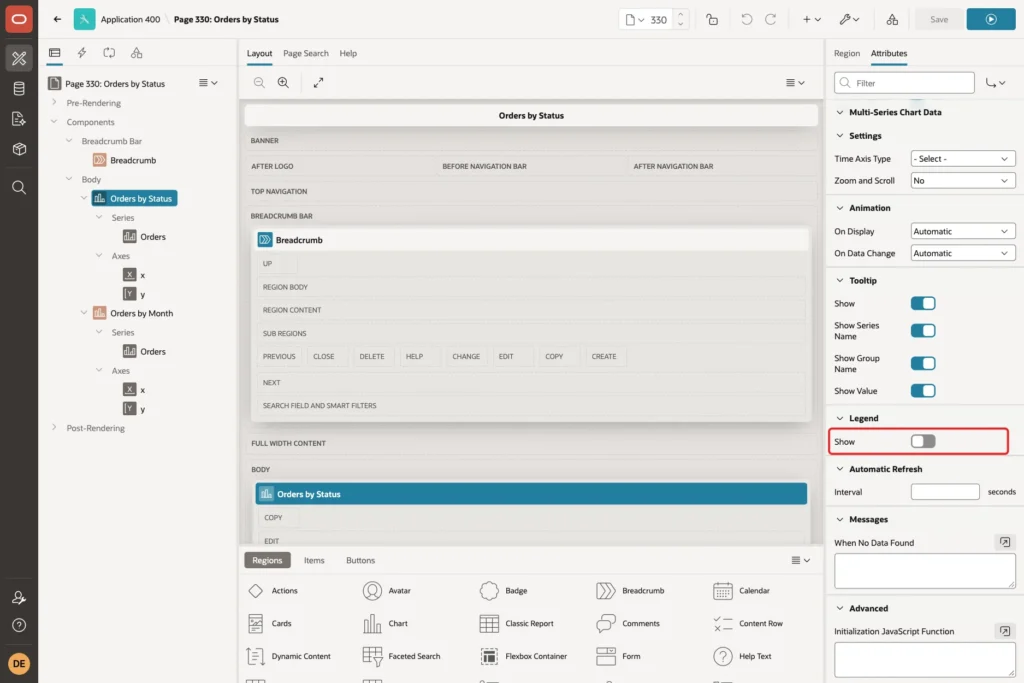Toggle Tooltip Show switch
The image size is (1024, 683).
coord(923,304)
